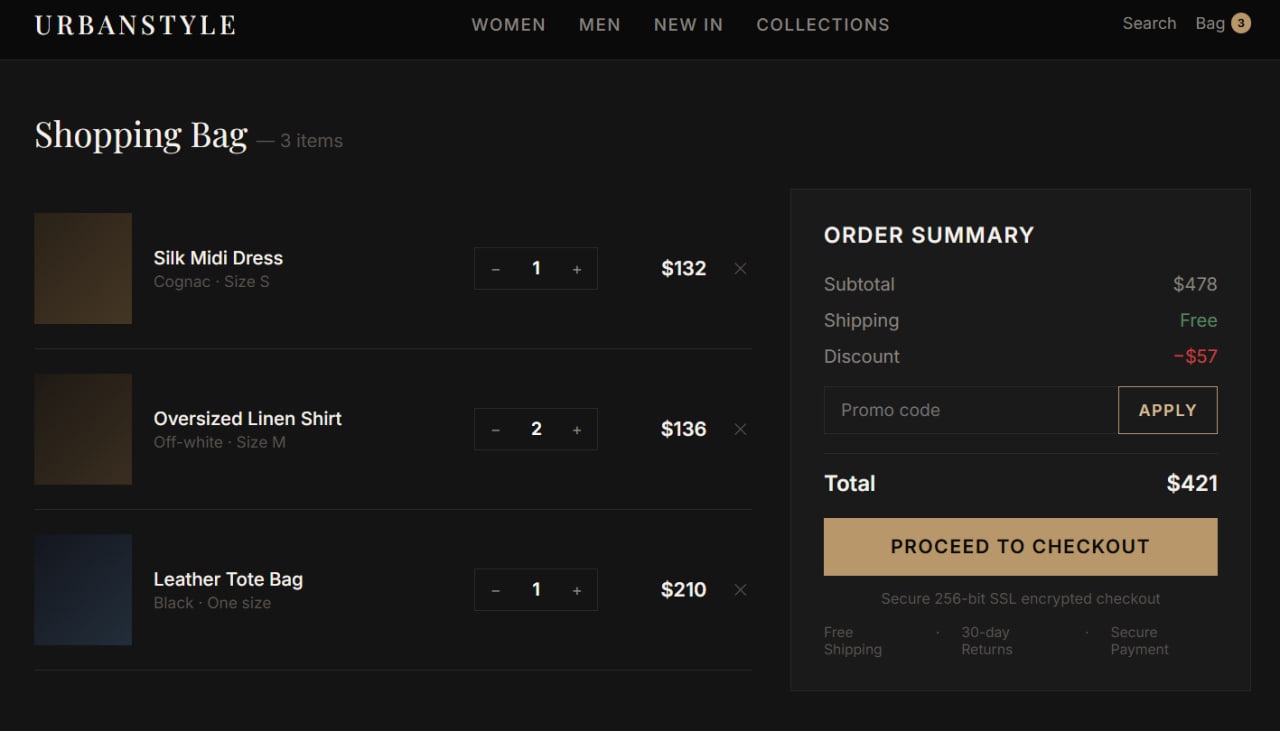Increase Silk Midi Dress quantity
1280x731 pixels.
pos(577,269)
